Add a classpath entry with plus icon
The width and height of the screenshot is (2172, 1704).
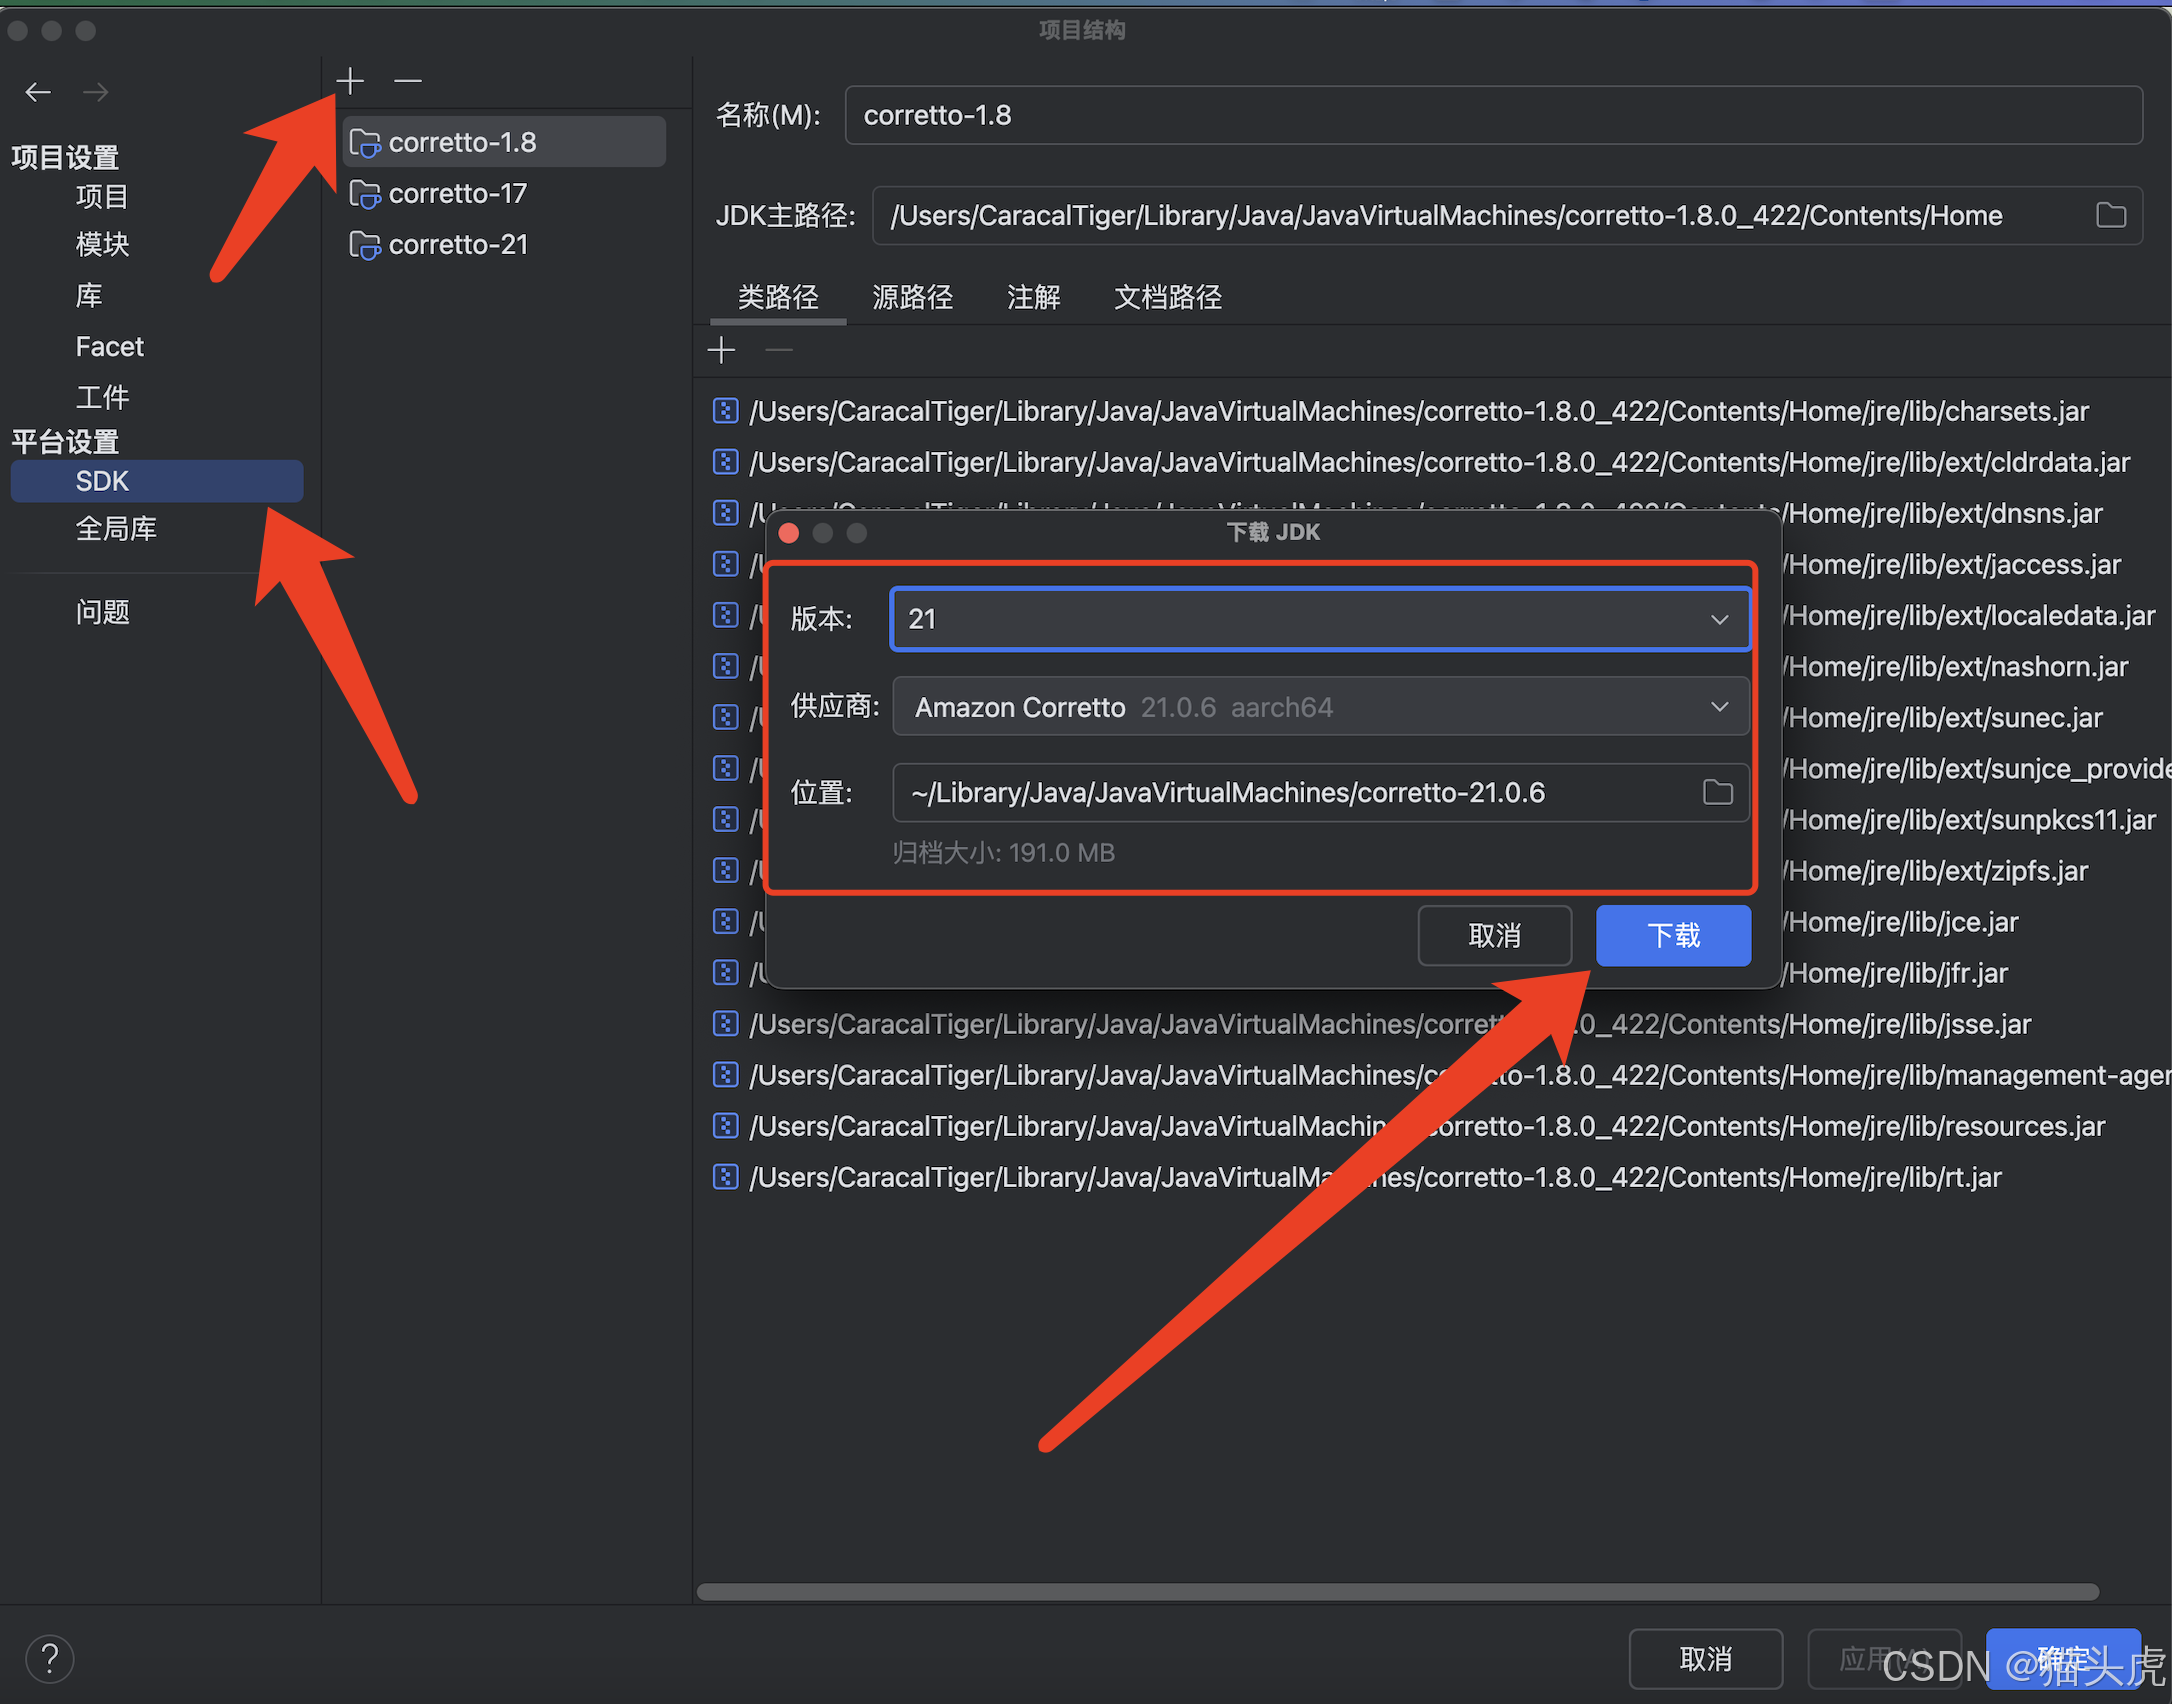tap(721, 351)
